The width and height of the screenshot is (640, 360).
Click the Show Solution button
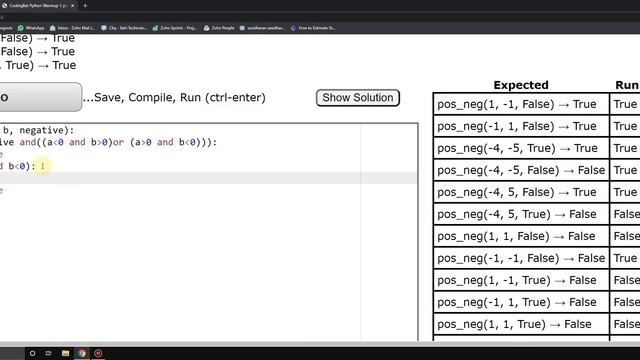(358, 98)
